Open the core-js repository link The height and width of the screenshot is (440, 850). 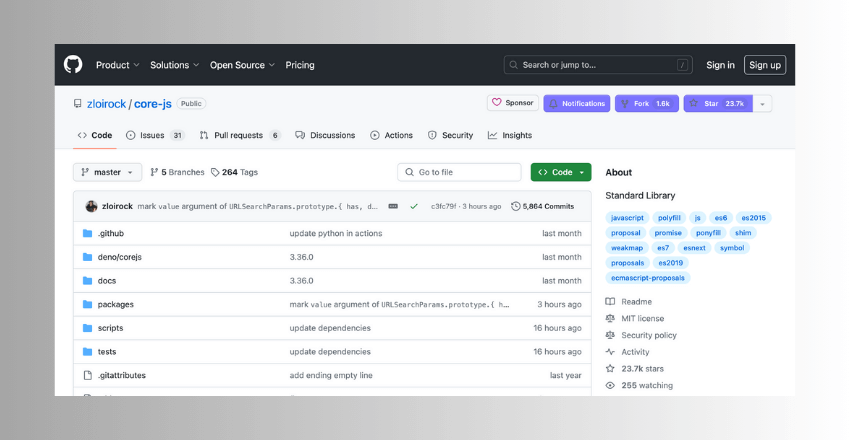pos(153,103)
